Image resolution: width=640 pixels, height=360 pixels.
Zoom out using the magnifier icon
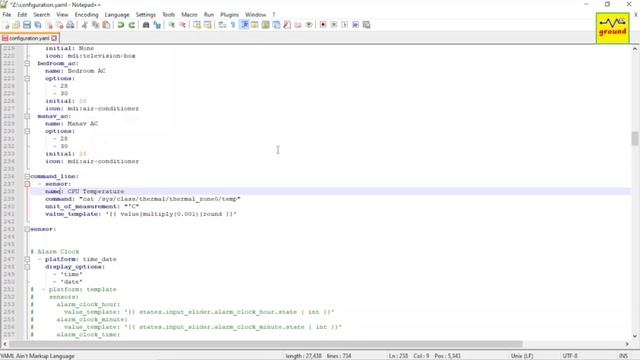click(182, 25)
